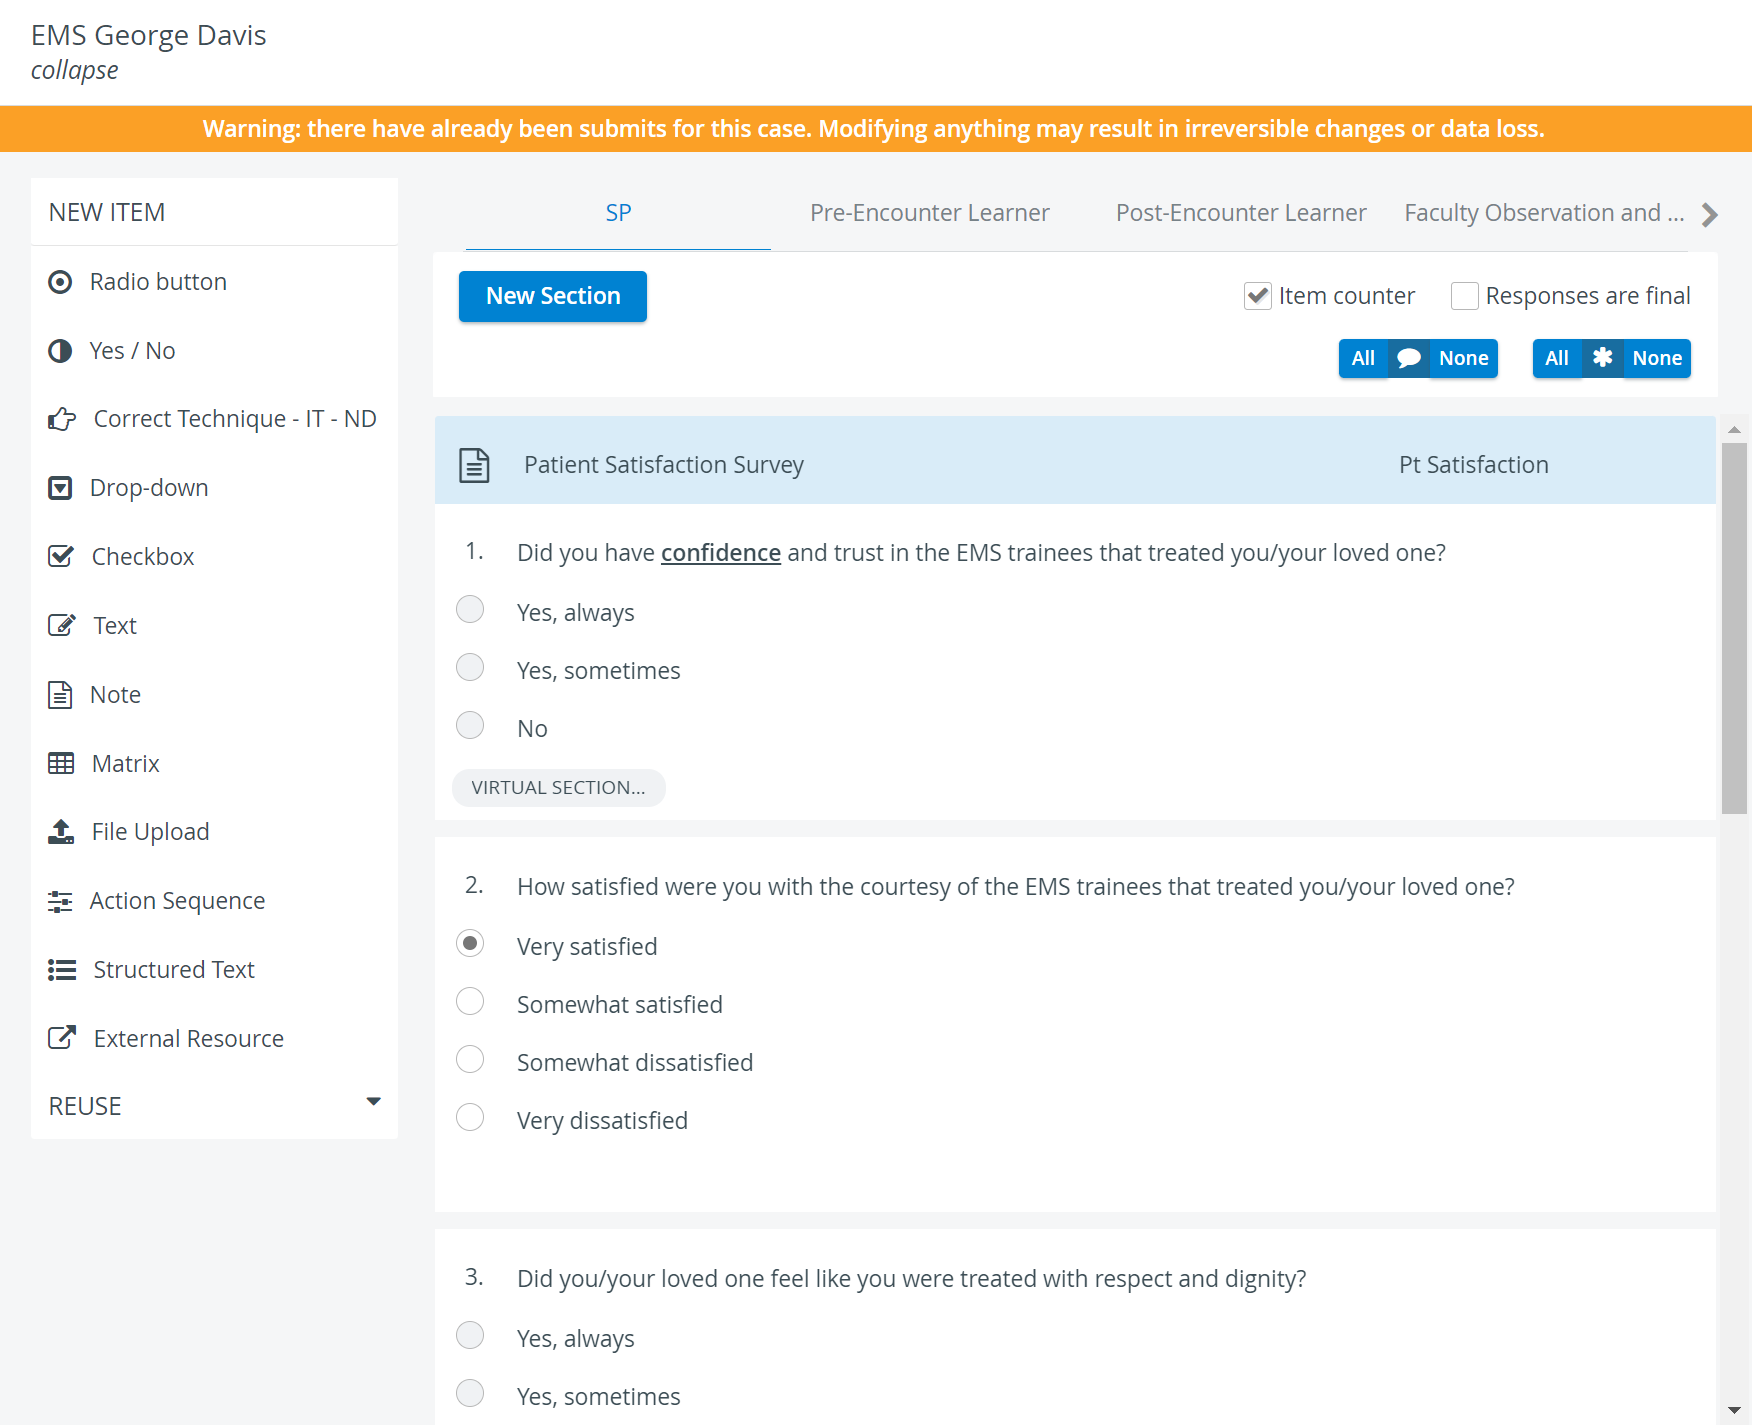Uncheck the Item counter checkbox
Screen dimensions: 1752x1425
pos(1258,296)
